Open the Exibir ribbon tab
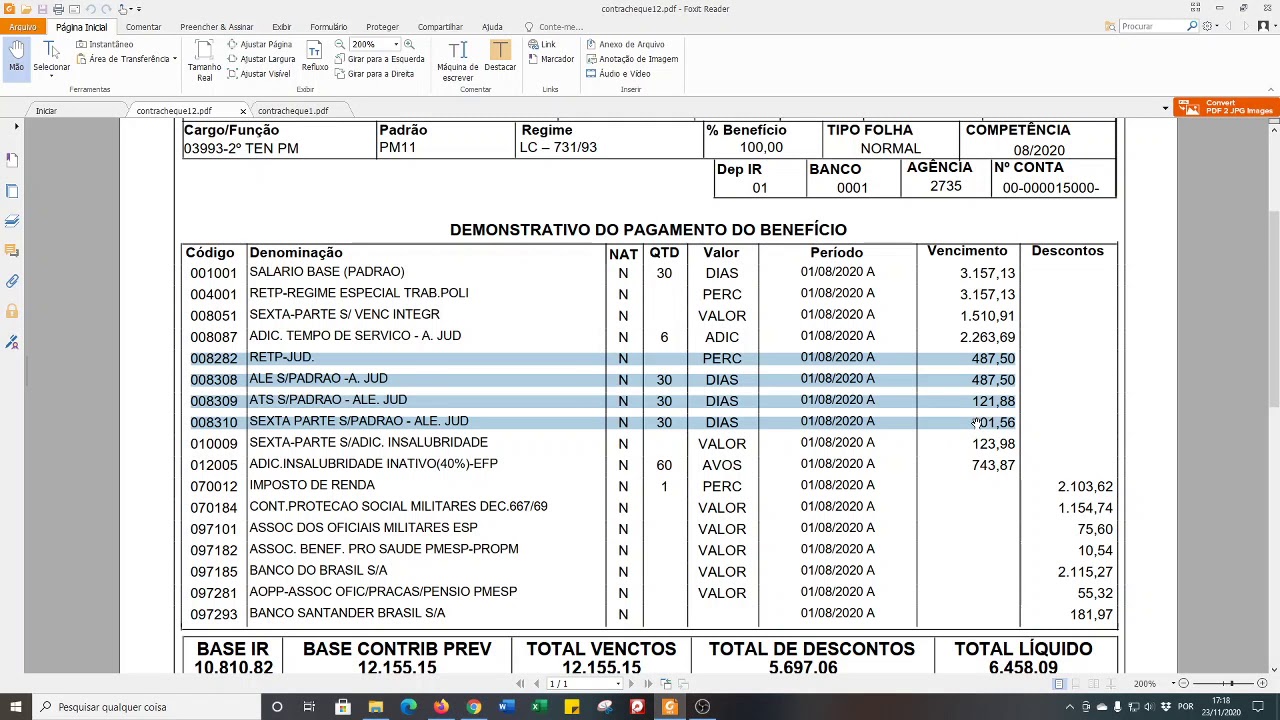 click(x=281, y=27)
